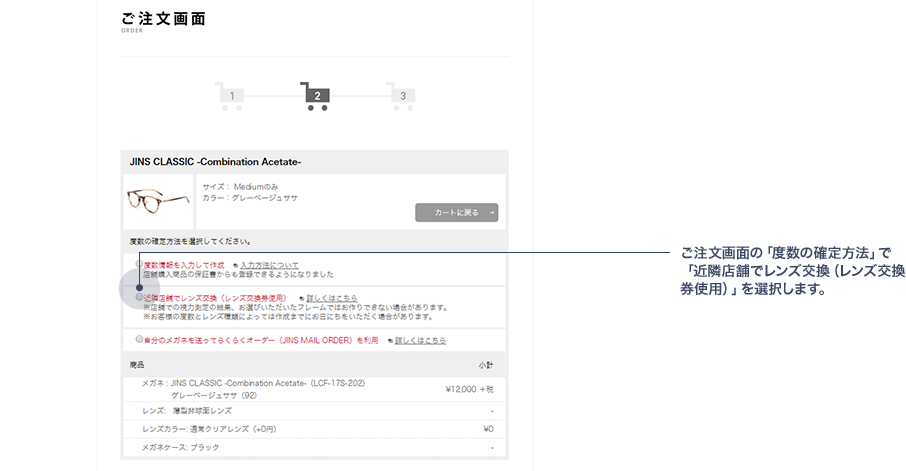Click the ¥12,000 +税 price
Screen dimensions: 906x471
[x=469, y=390]
